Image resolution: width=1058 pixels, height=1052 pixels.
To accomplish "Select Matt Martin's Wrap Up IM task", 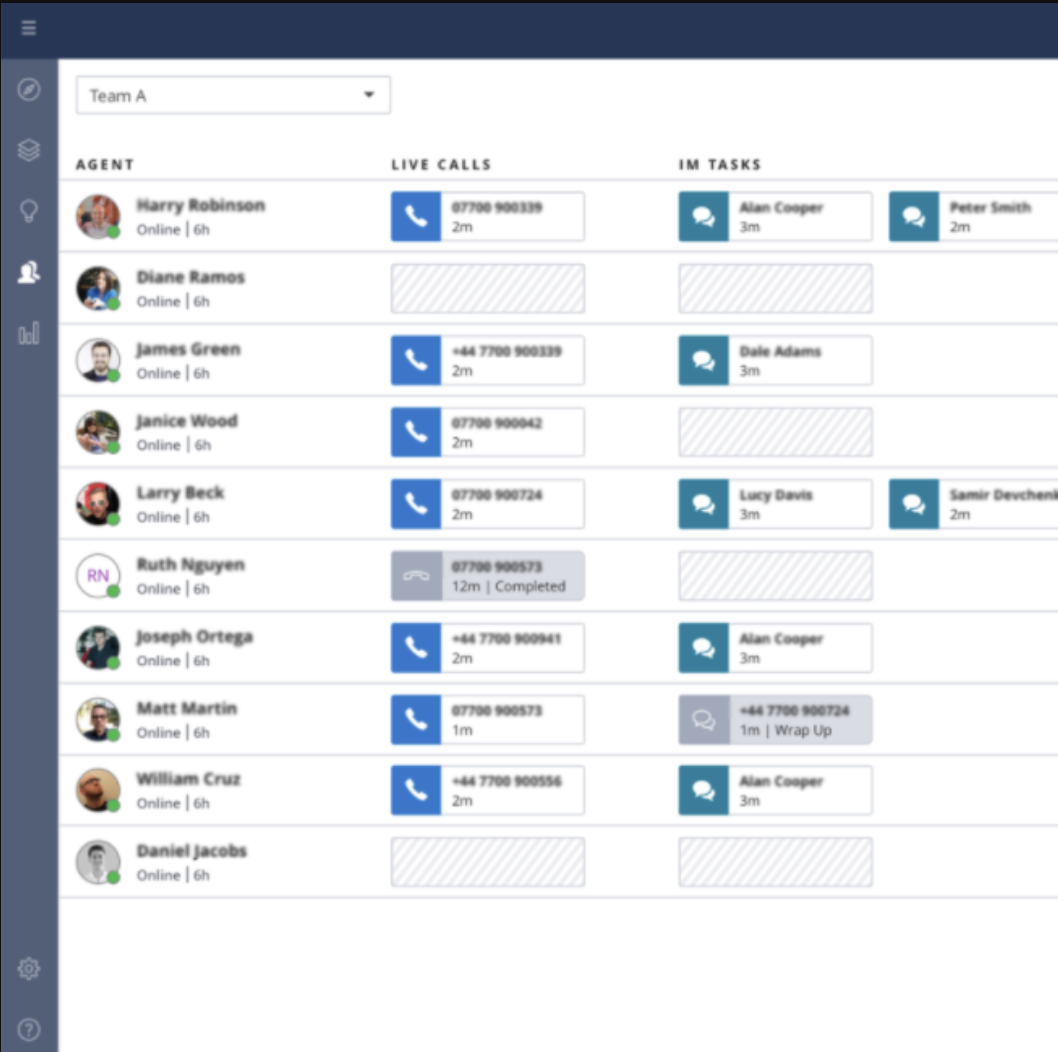I will [775, 720].
